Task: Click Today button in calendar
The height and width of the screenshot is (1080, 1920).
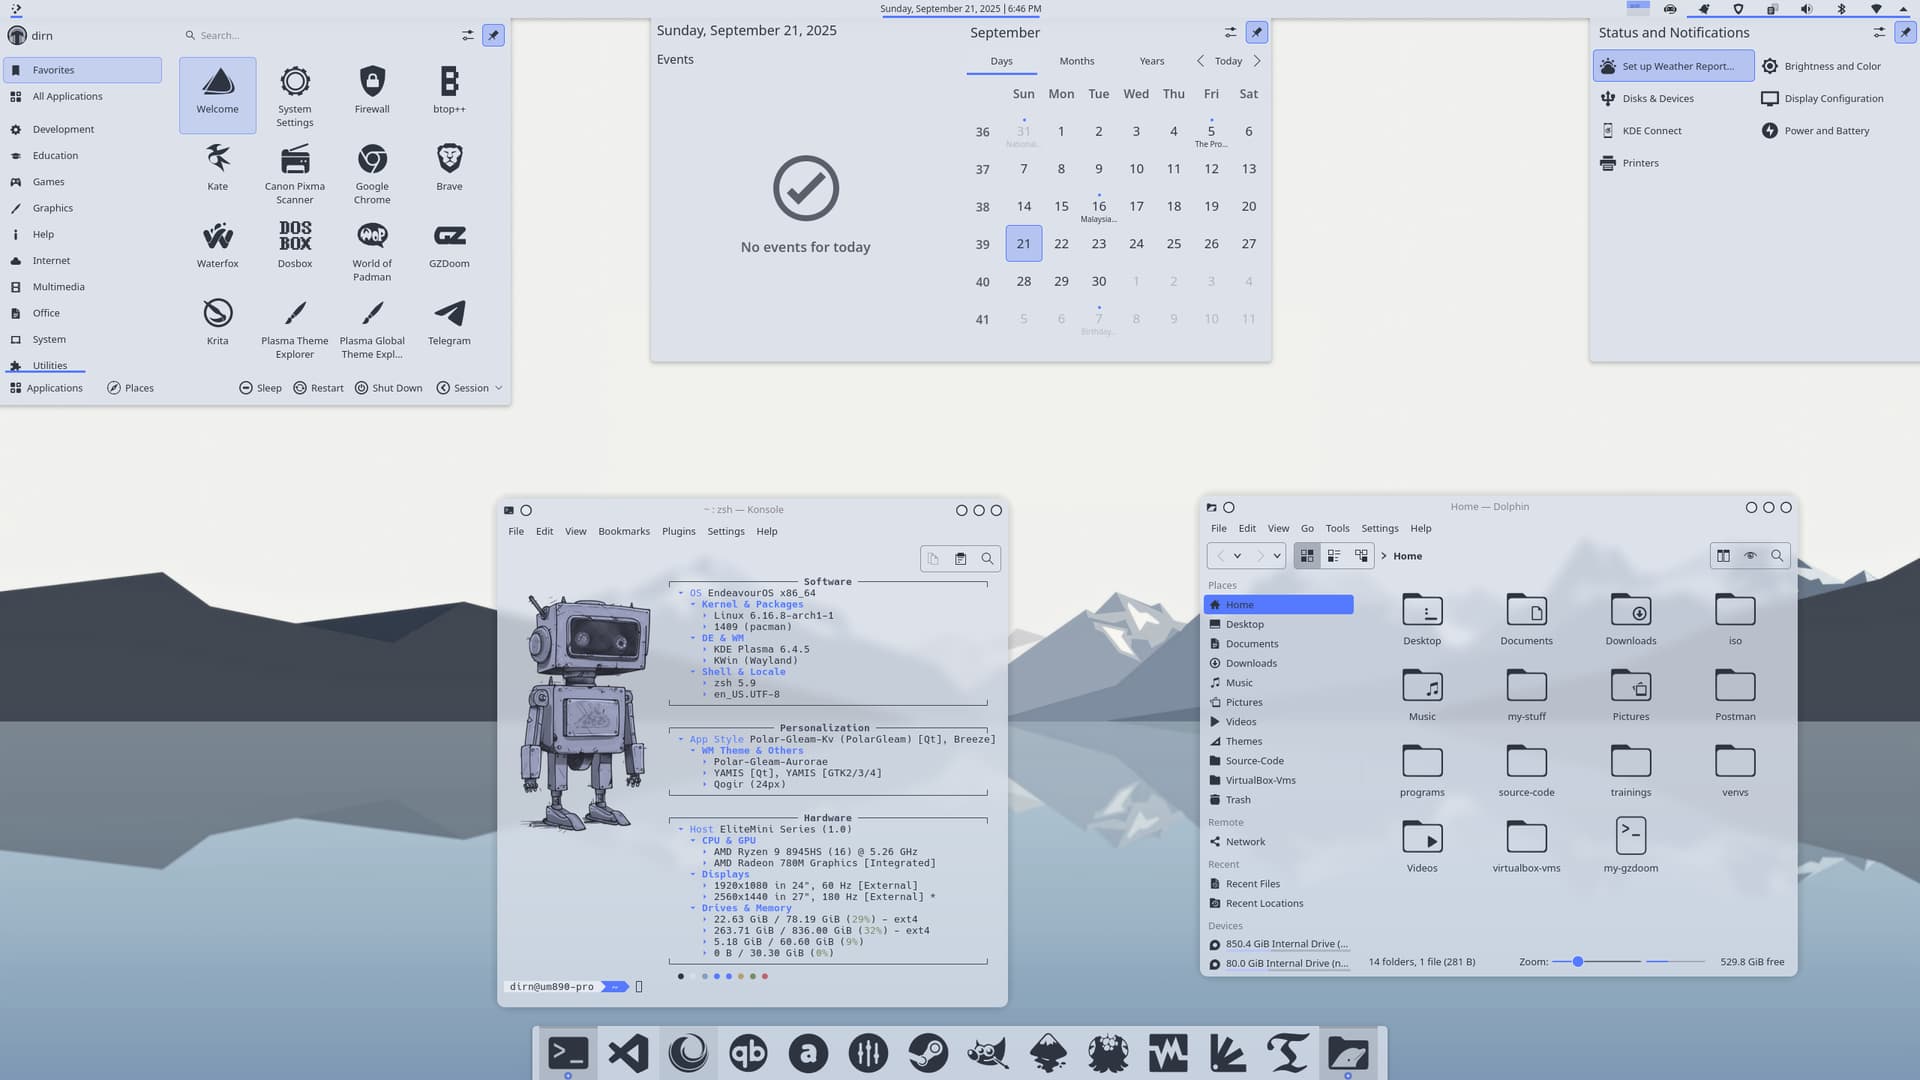Action: [x=1228, y=61]
